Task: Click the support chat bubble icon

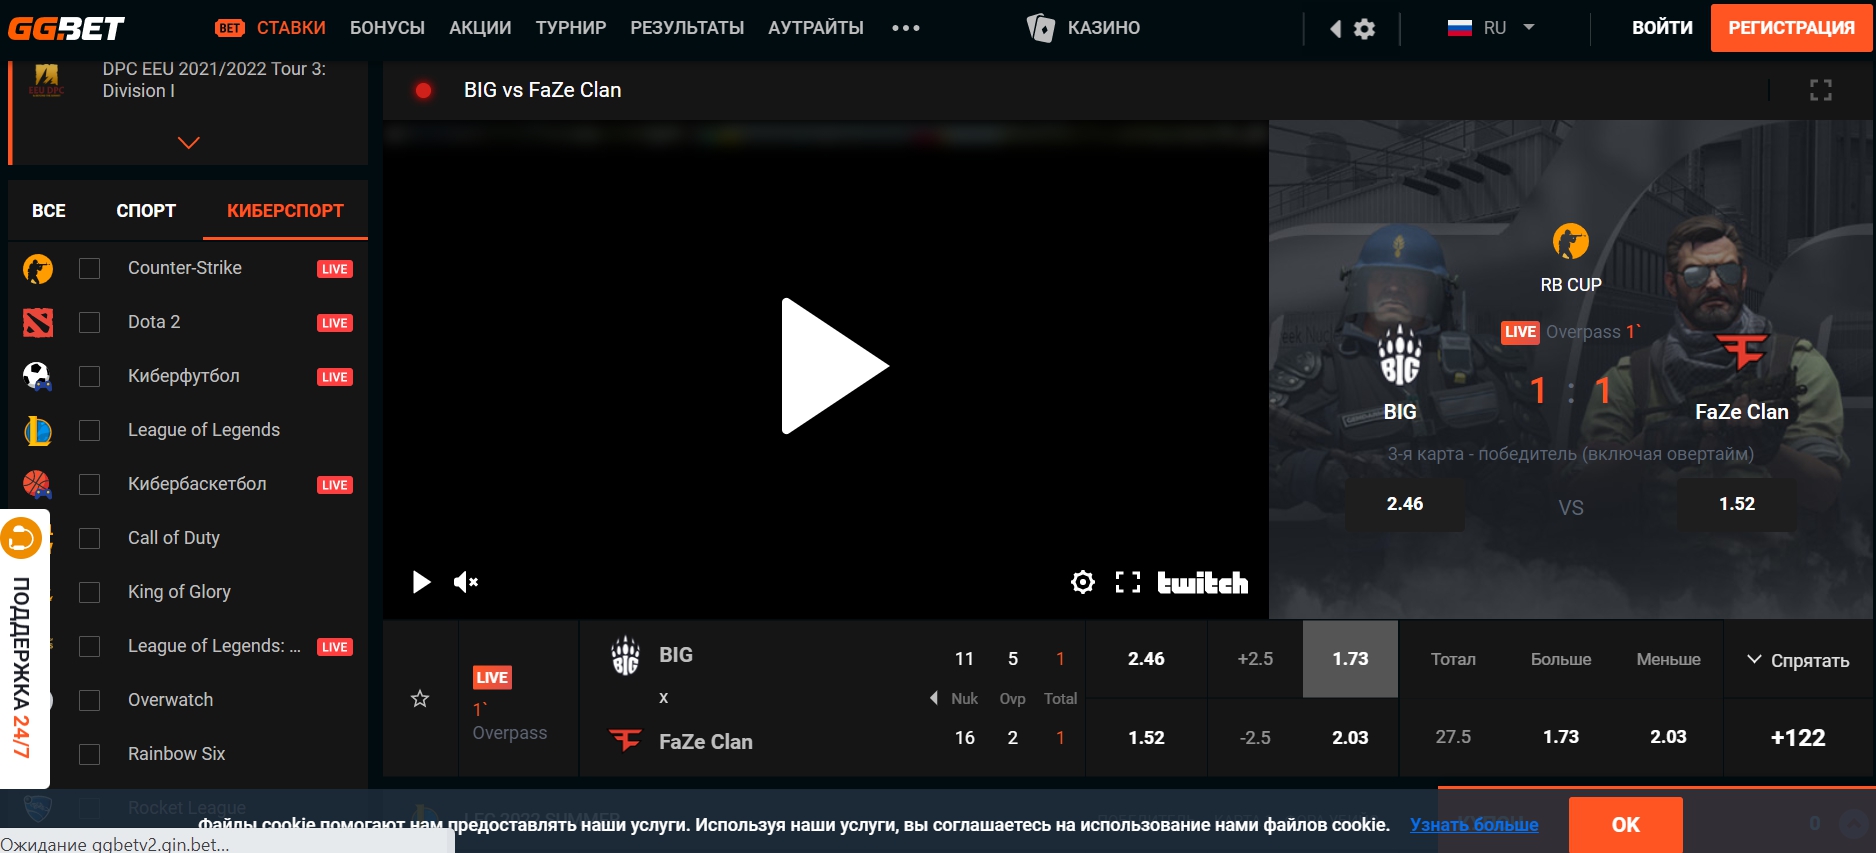Action: pyautogui.click(x=21, y=539)
